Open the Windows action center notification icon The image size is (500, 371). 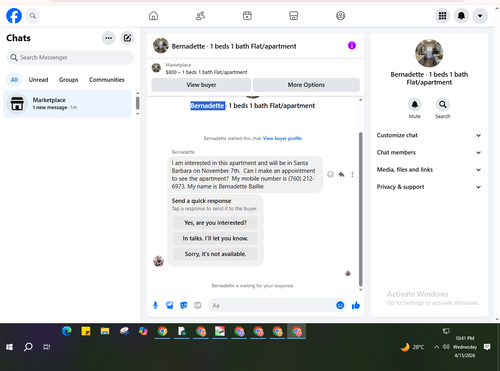487,347
